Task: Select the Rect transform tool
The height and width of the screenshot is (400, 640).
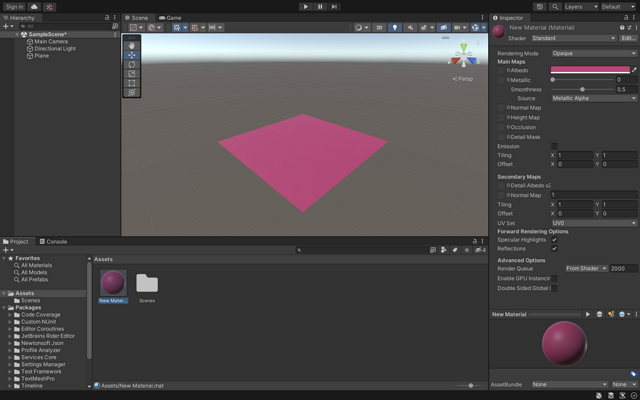Action: (x=131, y=83)
